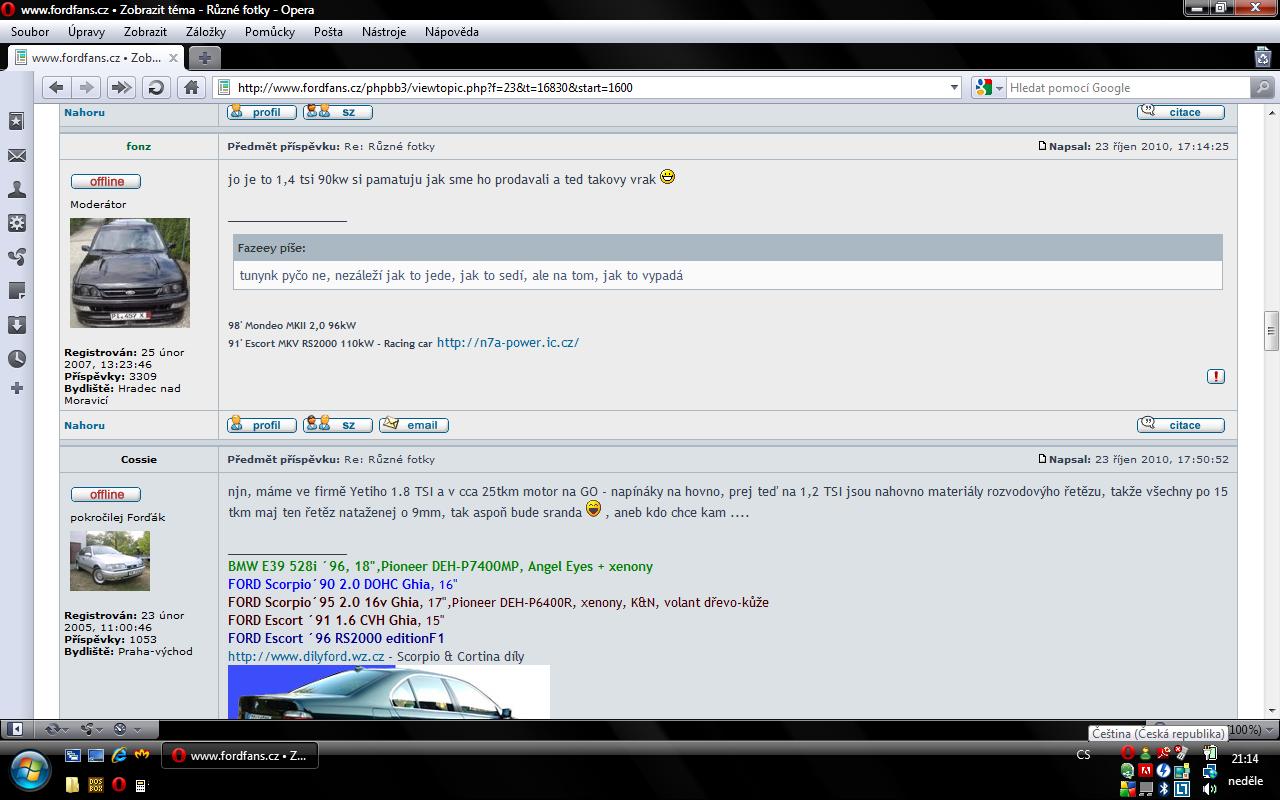This screenshot has width=1280, height=800.
Task: Expand the address bar history dropdown
Action: (954, 88)
